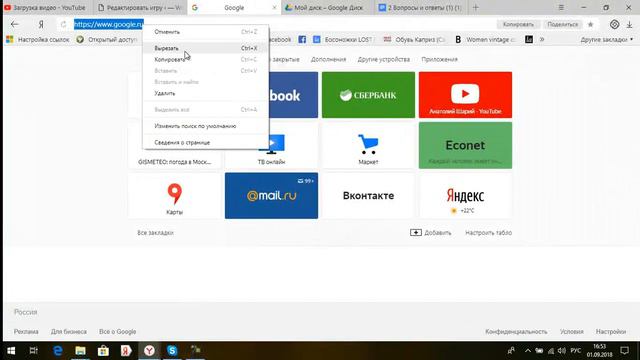Switch to the Мой диск Google Диск tab

pos(327,7)
